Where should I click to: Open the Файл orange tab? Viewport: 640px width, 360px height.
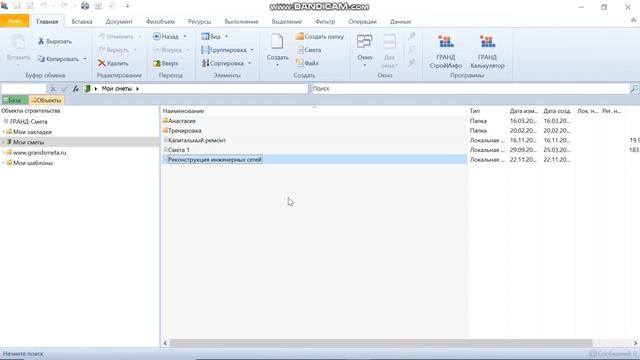click(x=15, y=21)
